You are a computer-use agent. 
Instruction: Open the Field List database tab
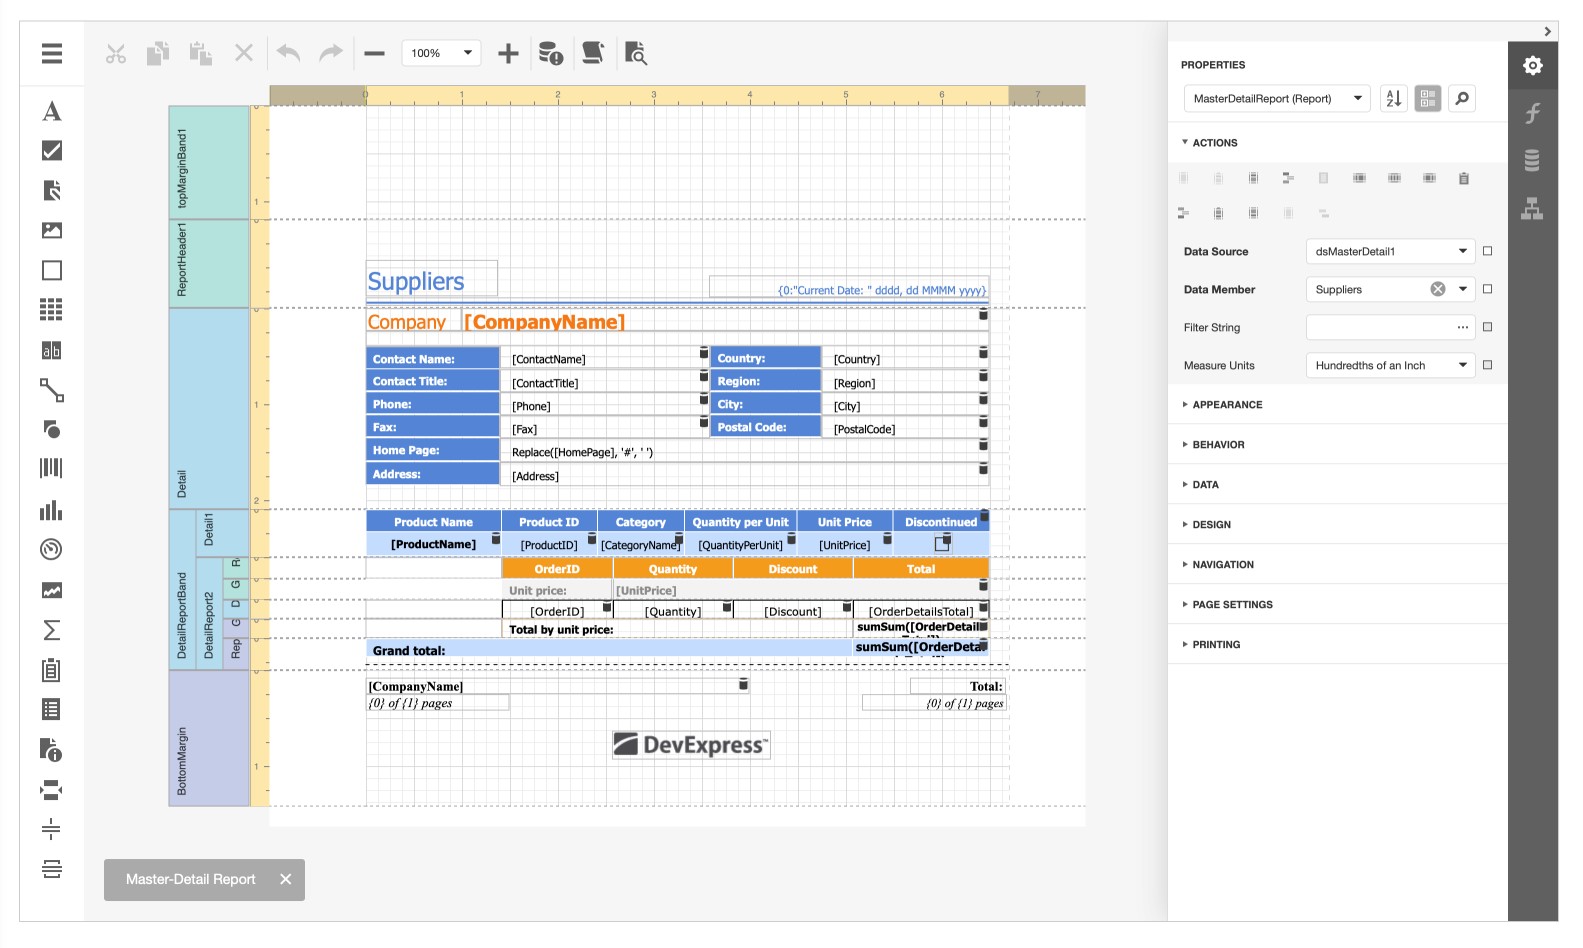[1533, 160]
